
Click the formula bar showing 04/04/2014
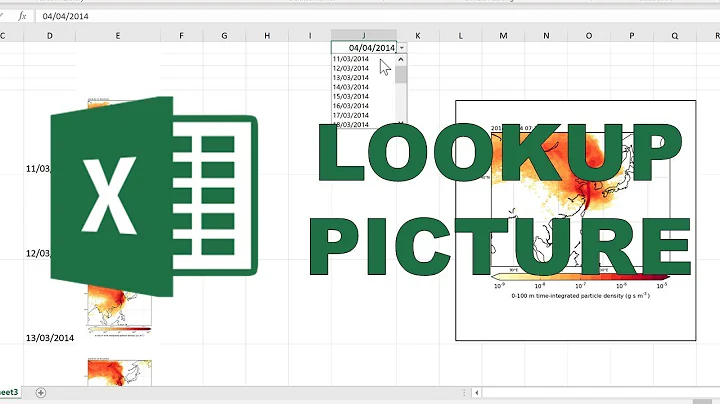tap(377, 16)
